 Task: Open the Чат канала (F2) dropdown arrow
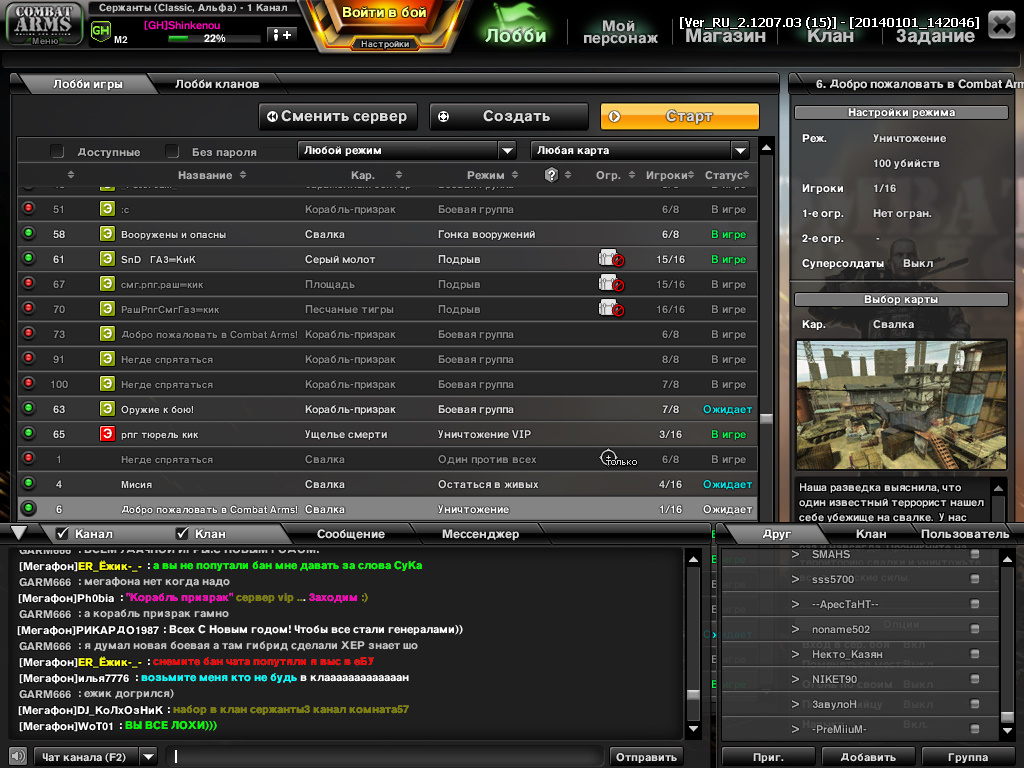149,757
